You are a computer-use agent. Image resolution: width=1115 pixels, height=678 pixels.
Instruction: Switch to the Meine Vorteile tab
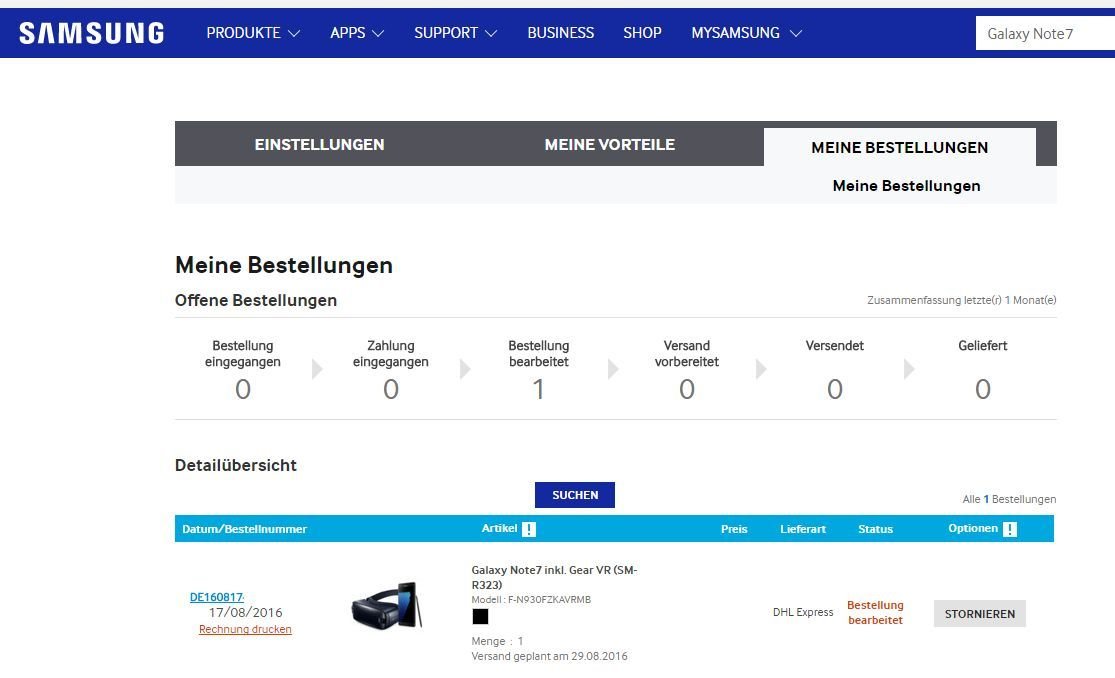click(x=609, y=144)
